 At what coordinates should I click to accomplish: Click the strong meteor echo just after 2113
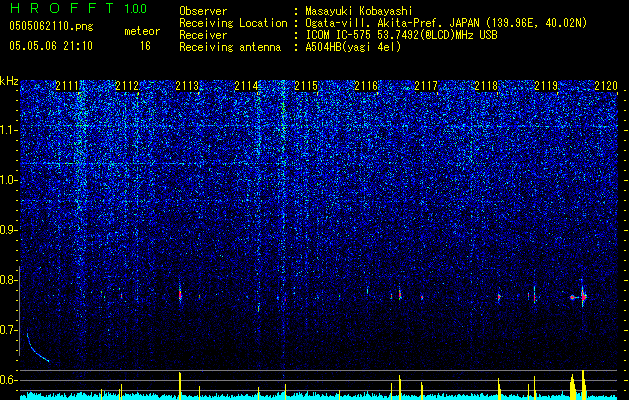click(x=180, y=295)
